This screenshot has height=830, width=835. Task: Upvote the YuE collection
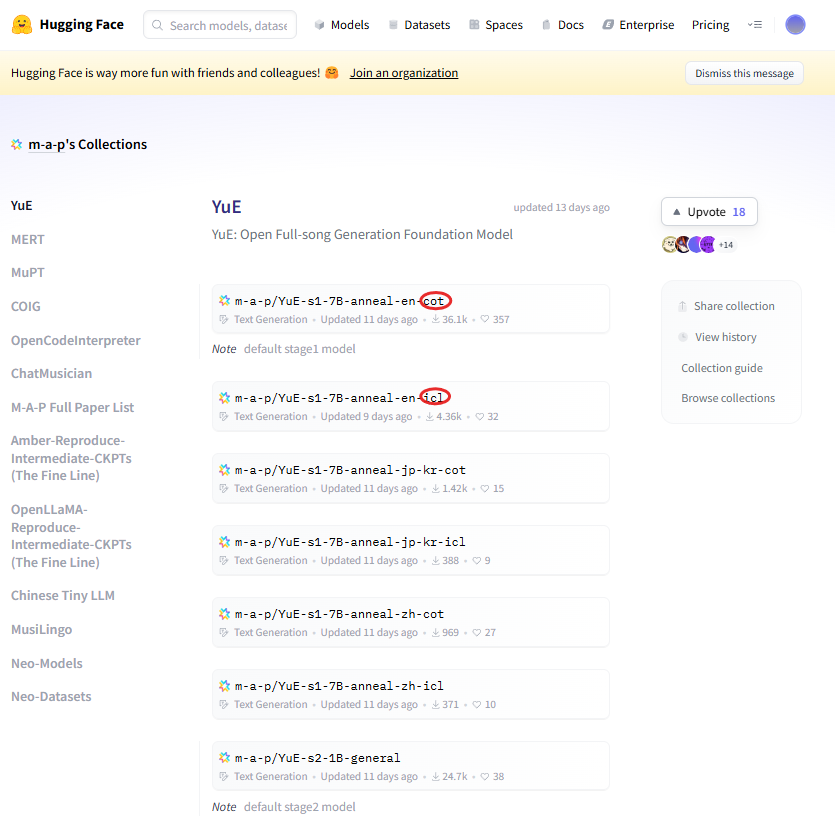coord(709,212)
